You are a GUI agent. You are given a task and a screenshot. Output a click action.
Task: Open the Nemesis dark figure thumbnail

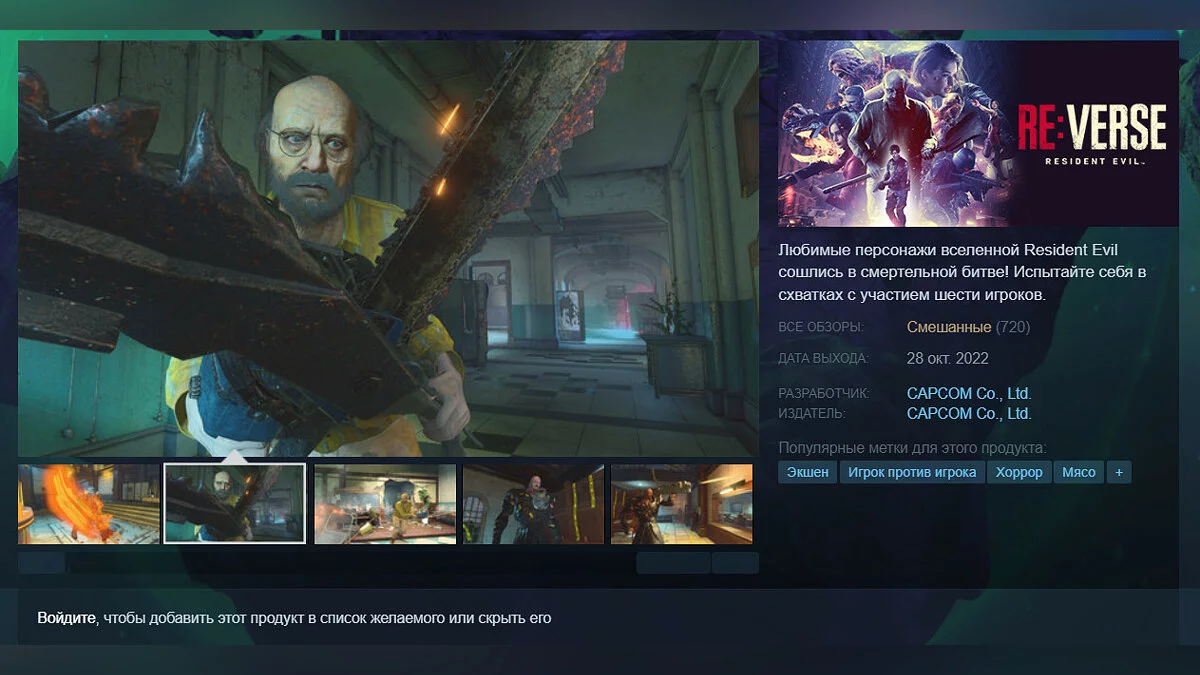point(533,504)
